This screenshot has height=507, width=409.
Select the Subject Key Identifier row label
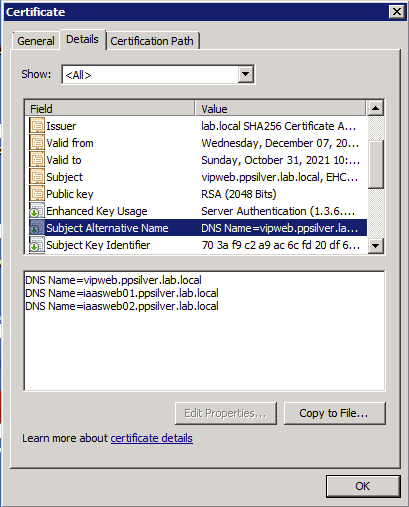pos(98,245)
